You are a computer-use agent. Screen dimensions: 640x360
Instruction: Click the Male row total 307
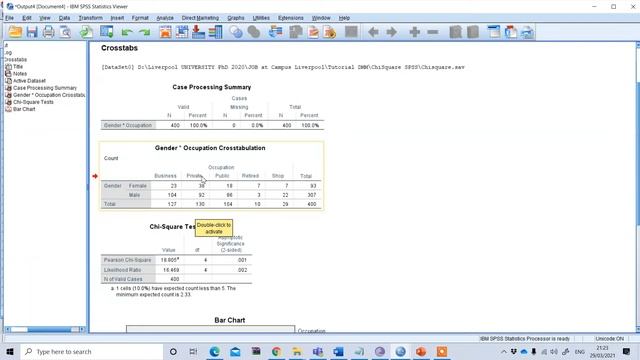[311, 195]
